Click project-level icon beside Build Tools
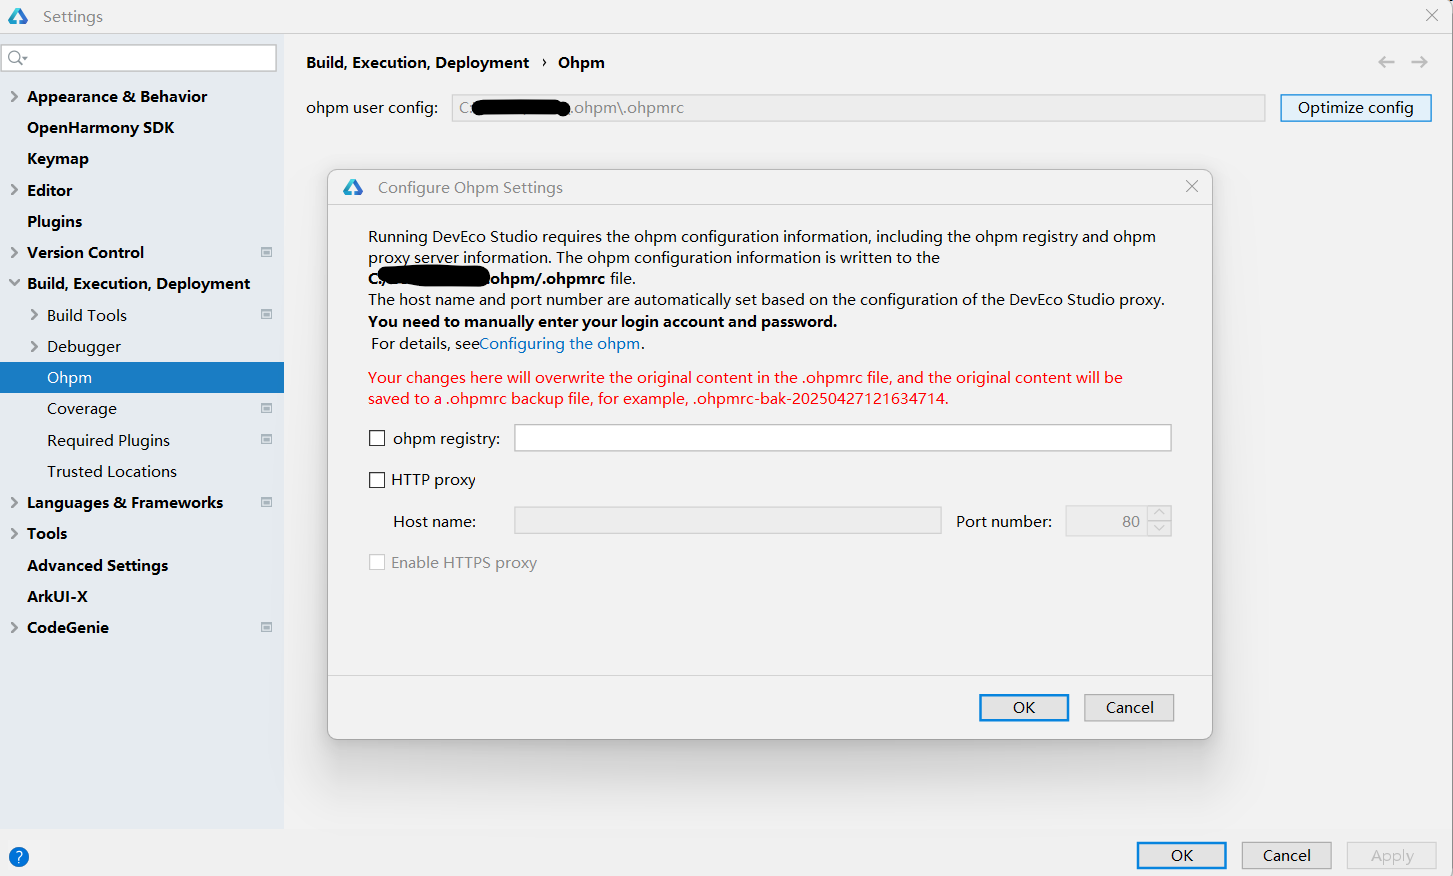 [x=266, y=314]
